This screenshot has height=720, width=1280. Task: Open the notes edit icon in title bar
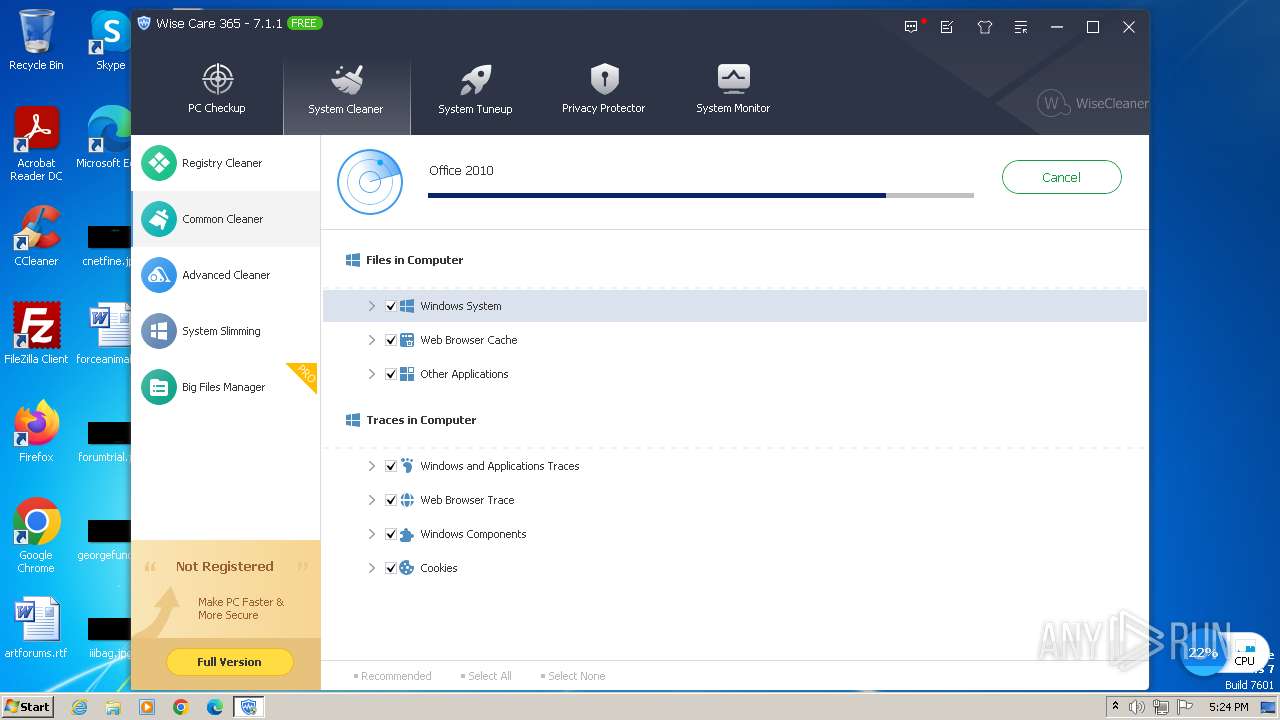[947, 27]
